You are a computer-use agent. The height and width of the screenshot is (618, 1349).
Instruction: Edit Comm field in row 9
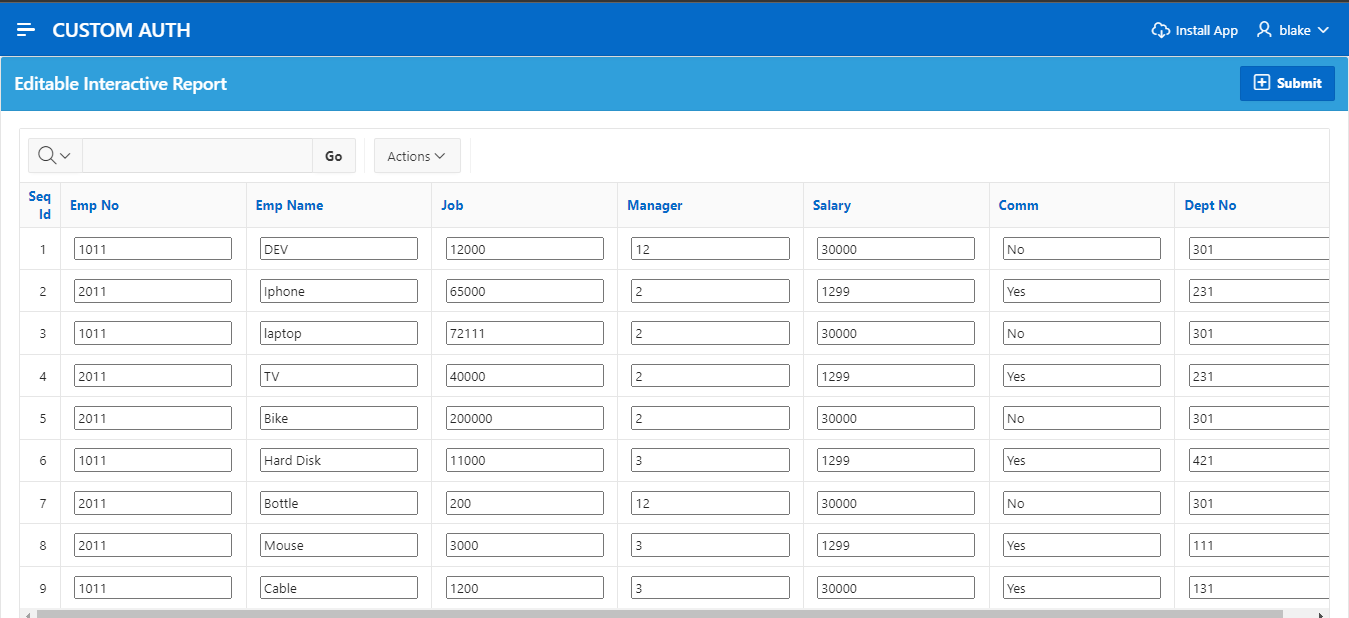[1082, 588]
